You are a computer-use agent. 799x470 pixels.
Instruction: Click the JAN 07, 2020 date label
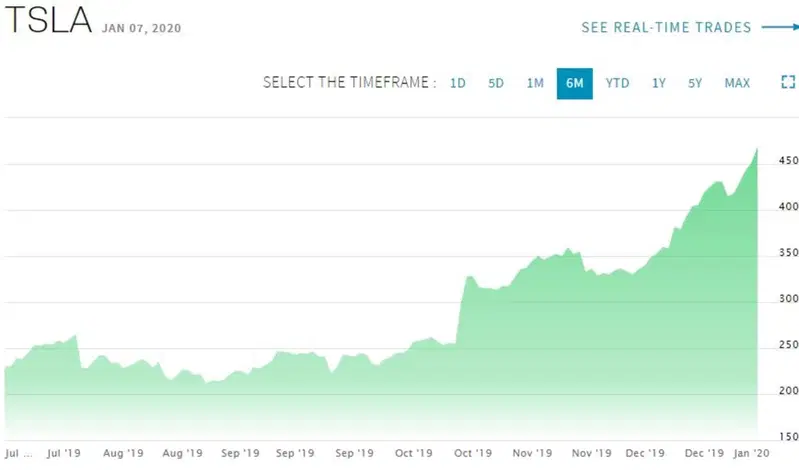(x=141, y=28)
